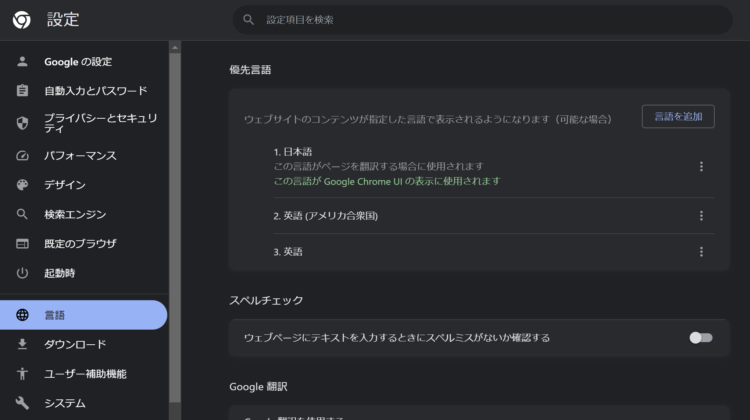Click the ウェブページにテキストを入力 spell check label
This screenshot has width=750, height=420.
[x=397, y=338]
